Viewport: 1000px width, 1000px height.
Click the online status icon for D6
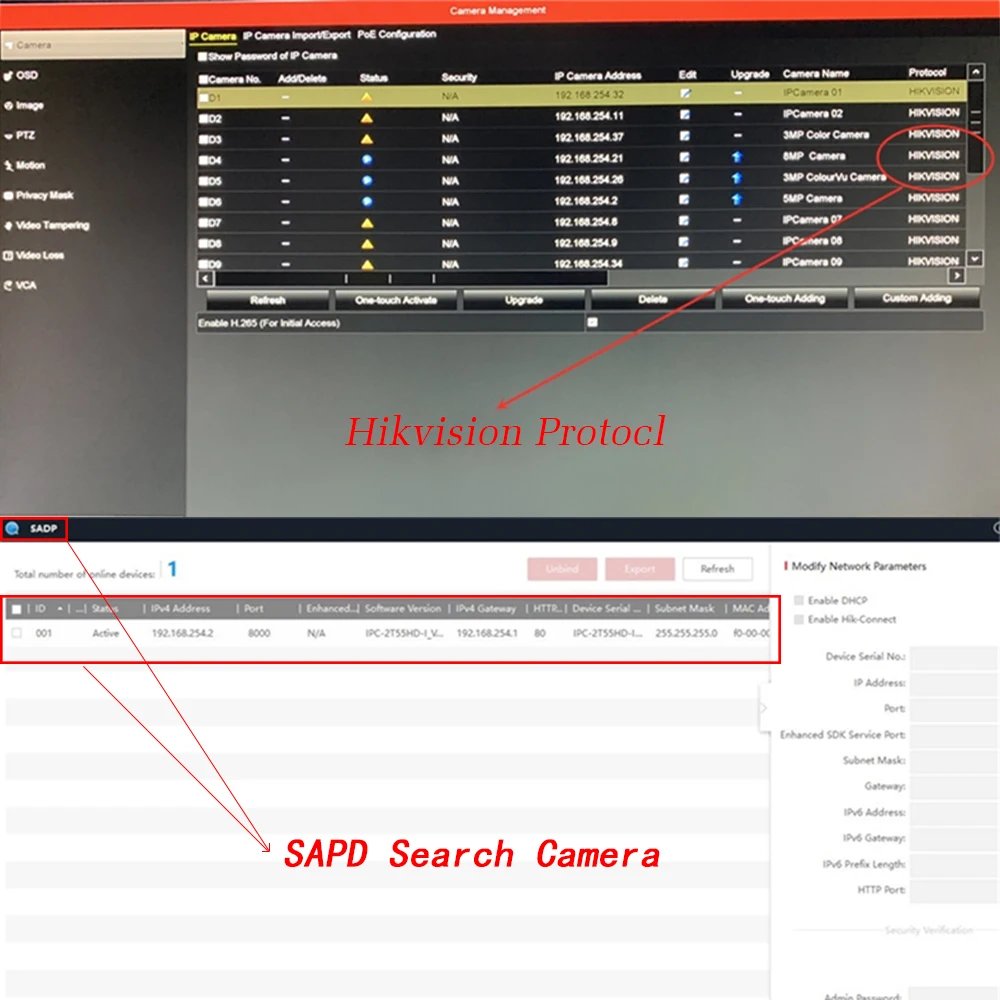(x=367, y=202)
